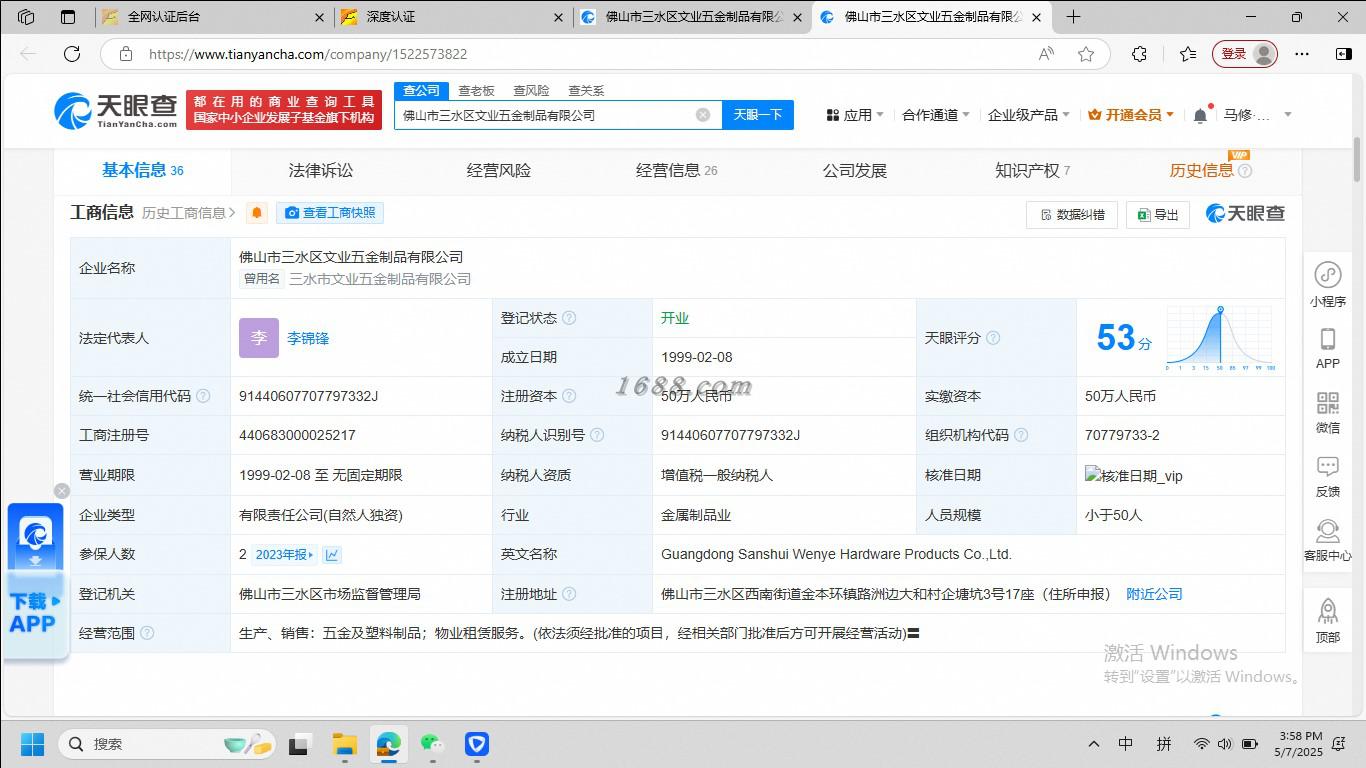Switch to 经营风险 tab

[499, 171]
